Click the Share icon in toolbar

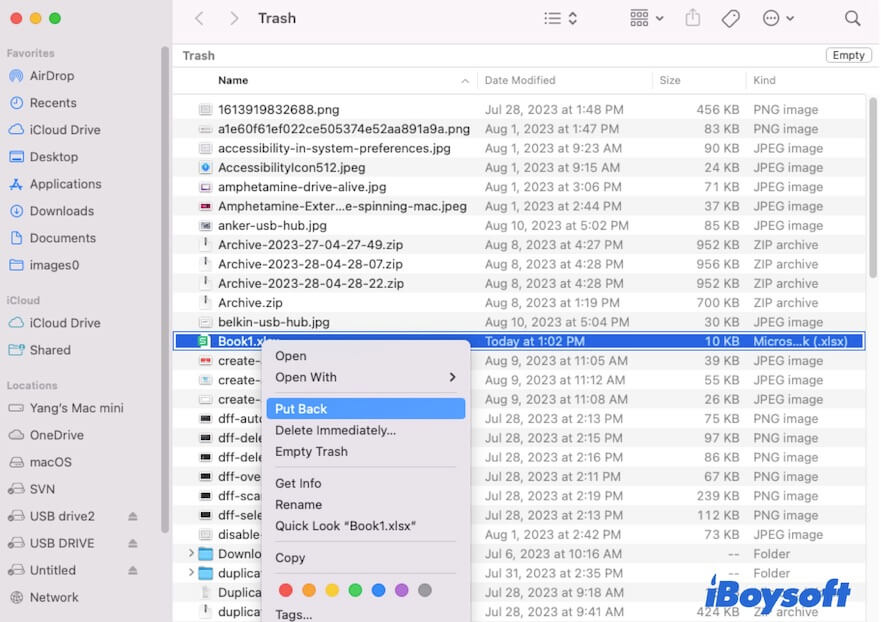[693, 18]
